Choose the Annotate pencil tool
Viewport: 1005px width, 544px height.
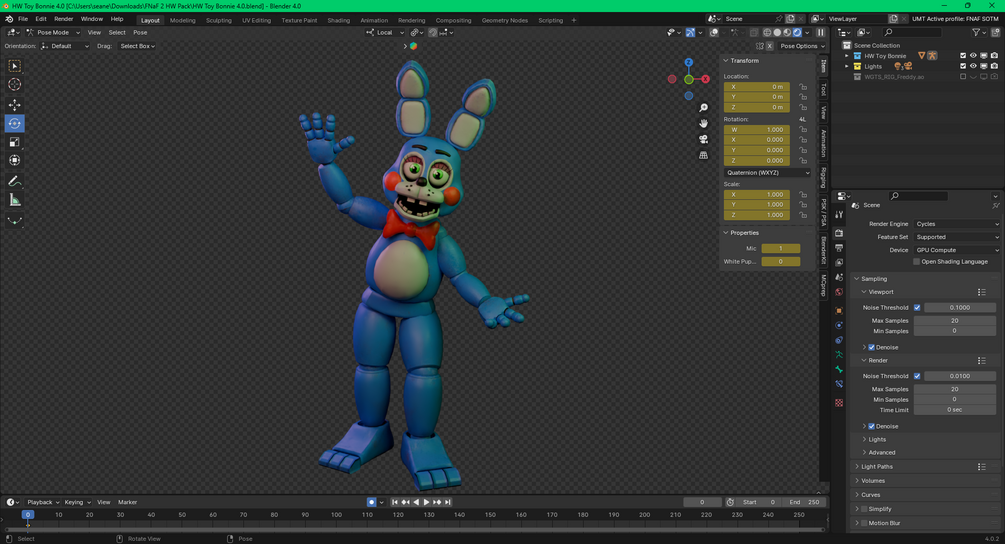click(x=15, y=181)
